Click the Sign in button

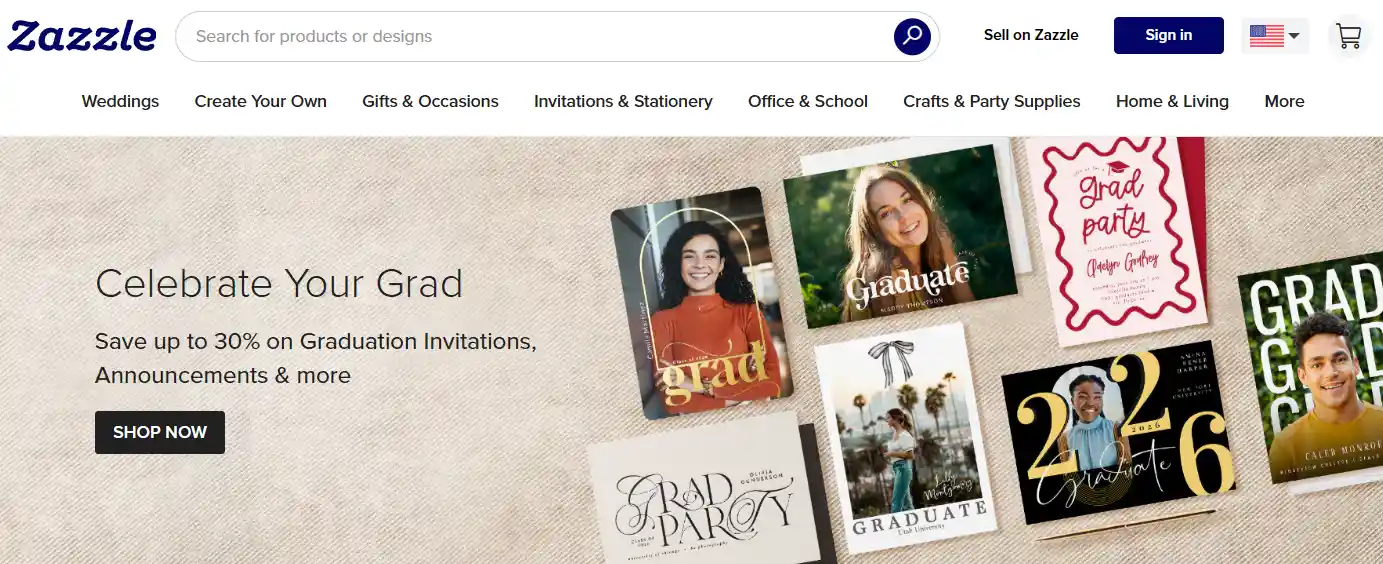coord(1168,35)
